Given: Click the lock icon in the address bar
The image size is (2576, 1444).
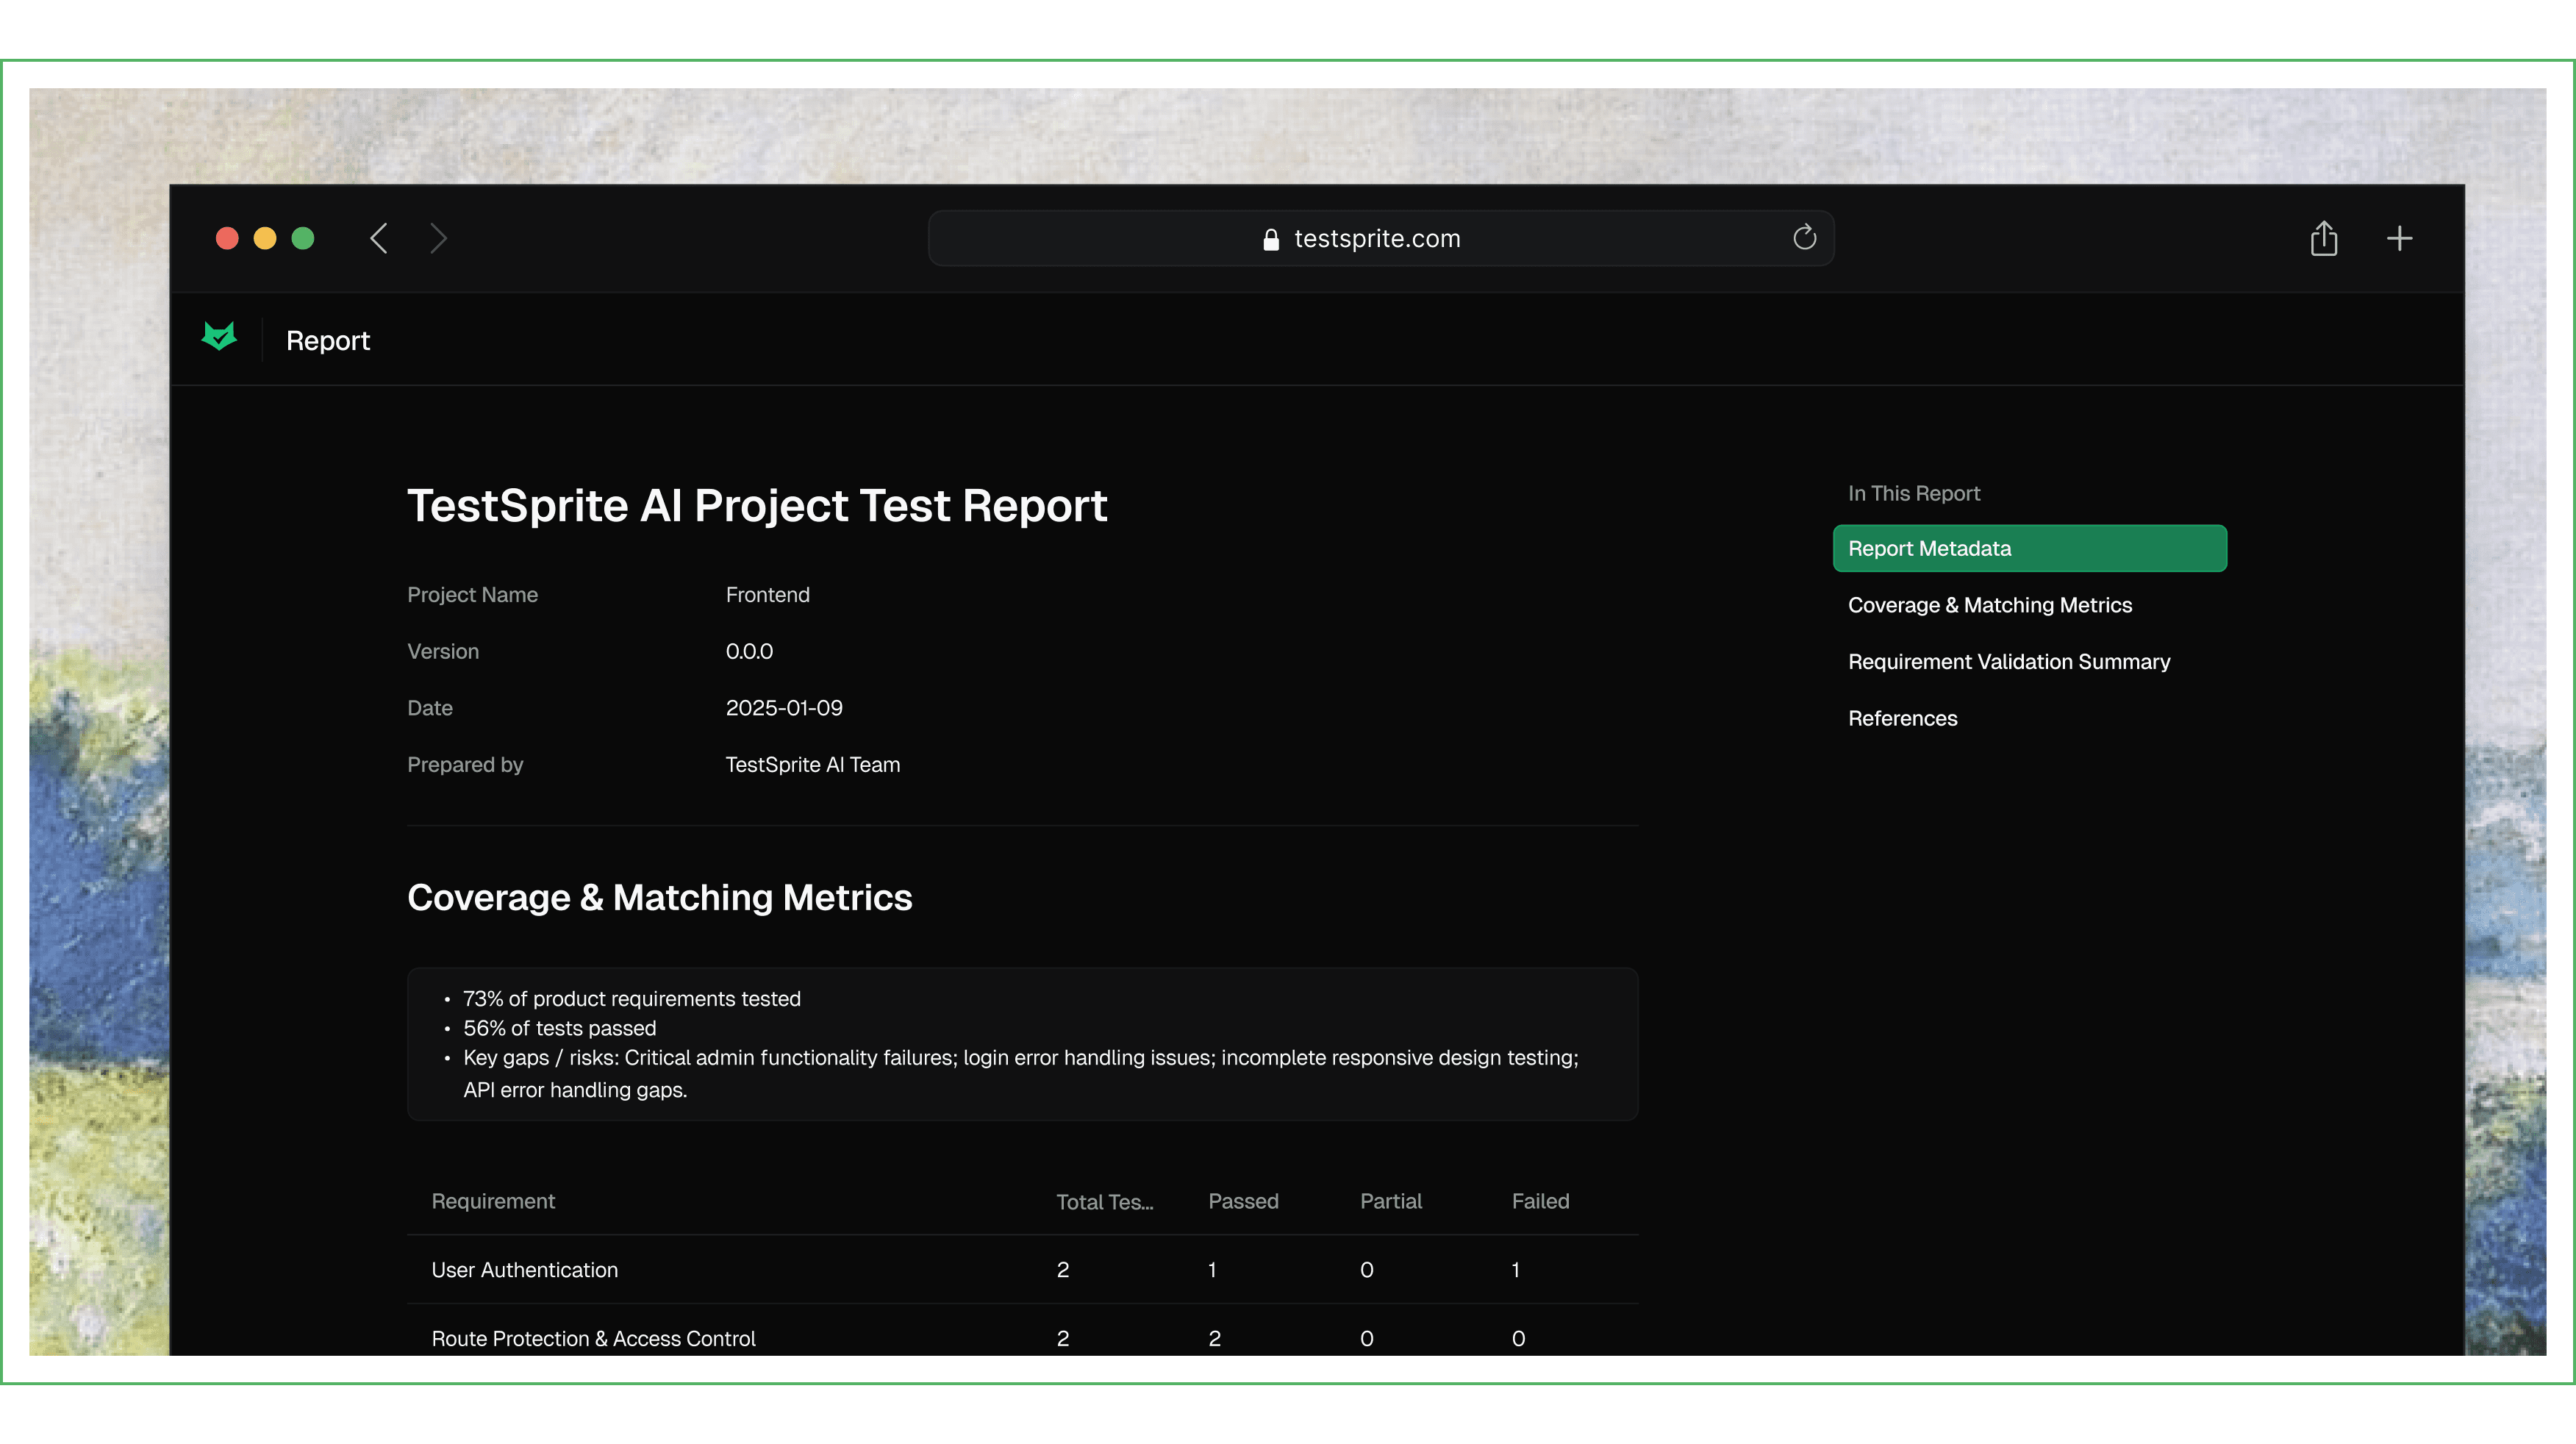Looking at the screenshot, I should pyautogui.click(x=1271, y=240).
